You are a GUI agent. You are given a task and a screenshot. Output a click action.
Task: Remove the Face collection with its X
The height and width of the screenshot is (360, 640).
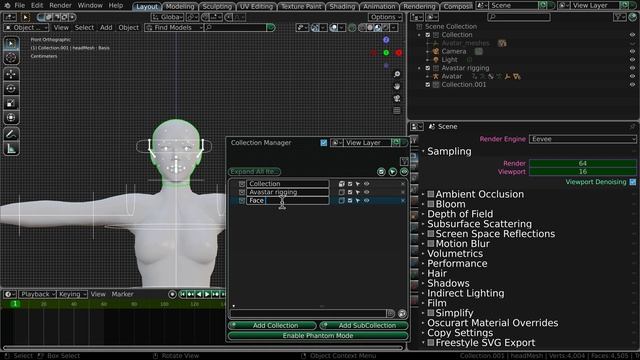[403, 200]
